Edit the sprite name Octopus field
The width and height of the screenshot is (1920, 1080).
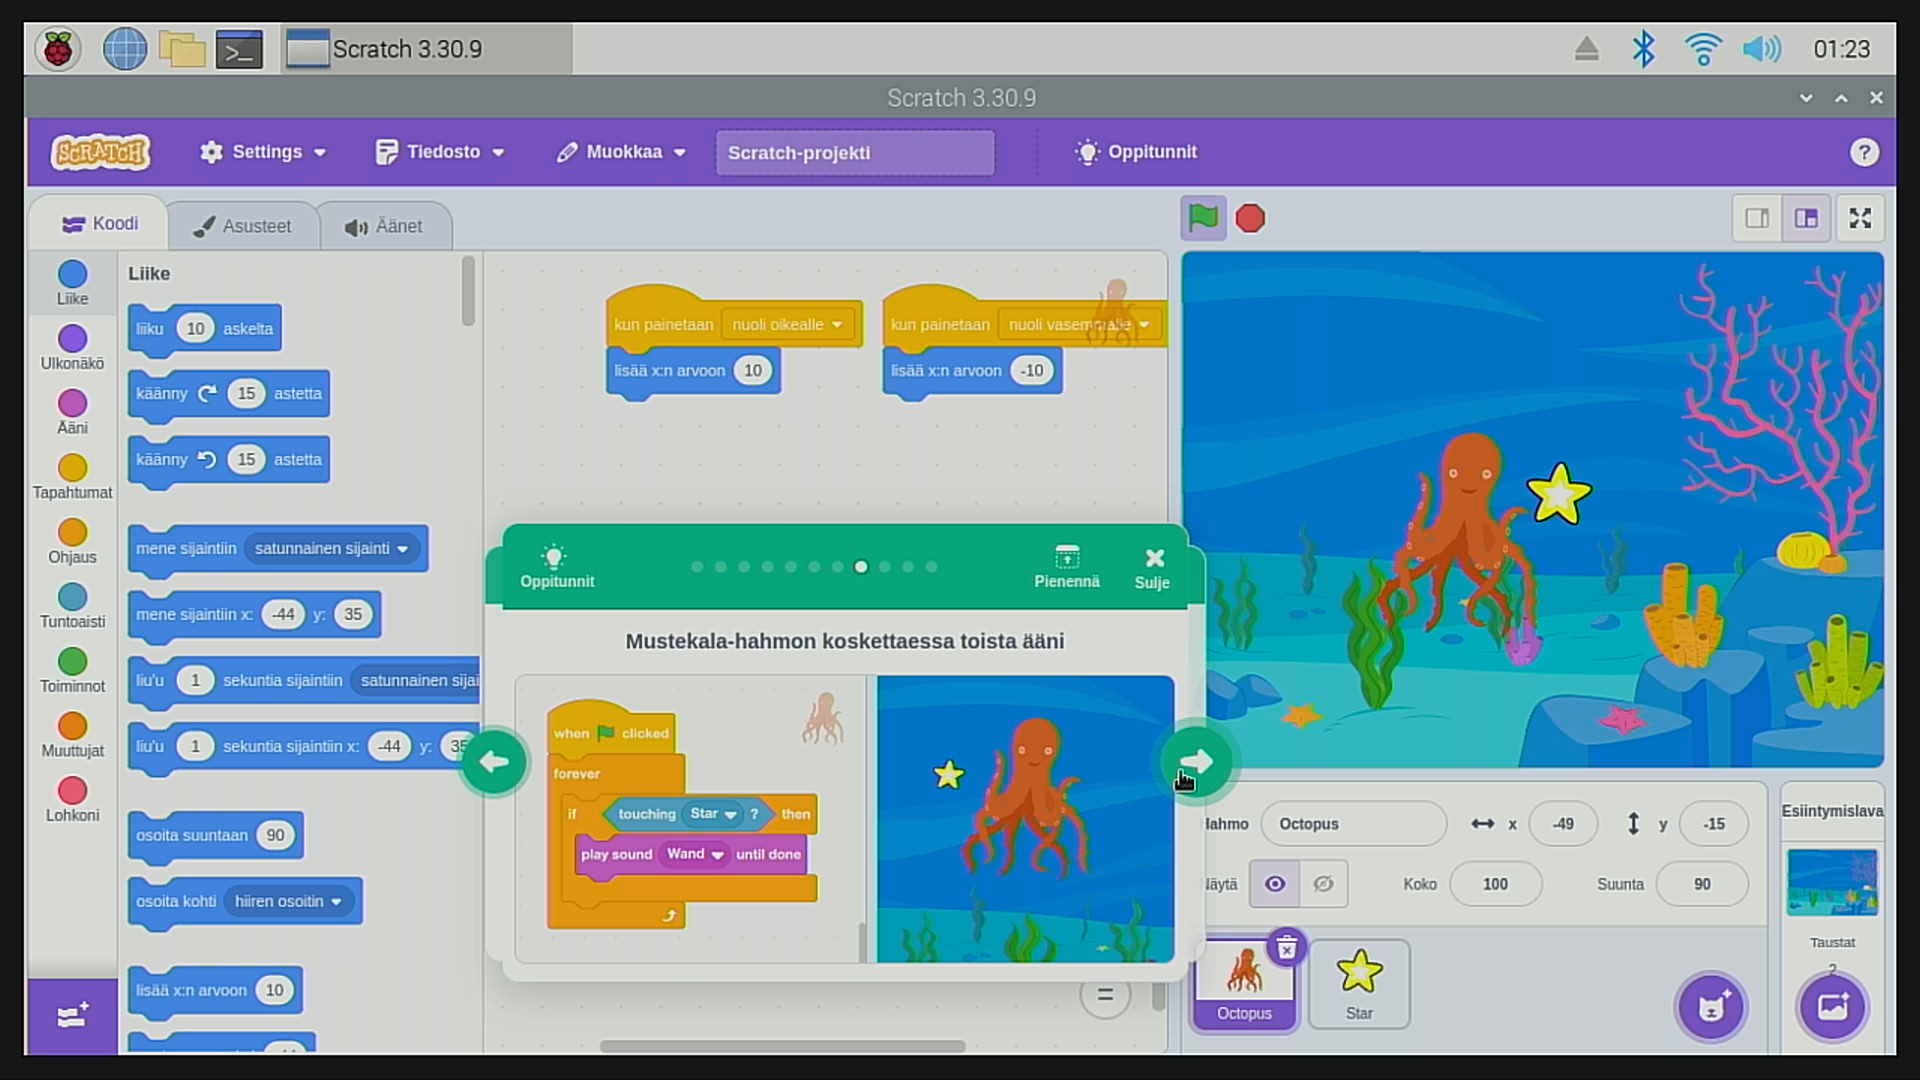tap(1353, 824)
